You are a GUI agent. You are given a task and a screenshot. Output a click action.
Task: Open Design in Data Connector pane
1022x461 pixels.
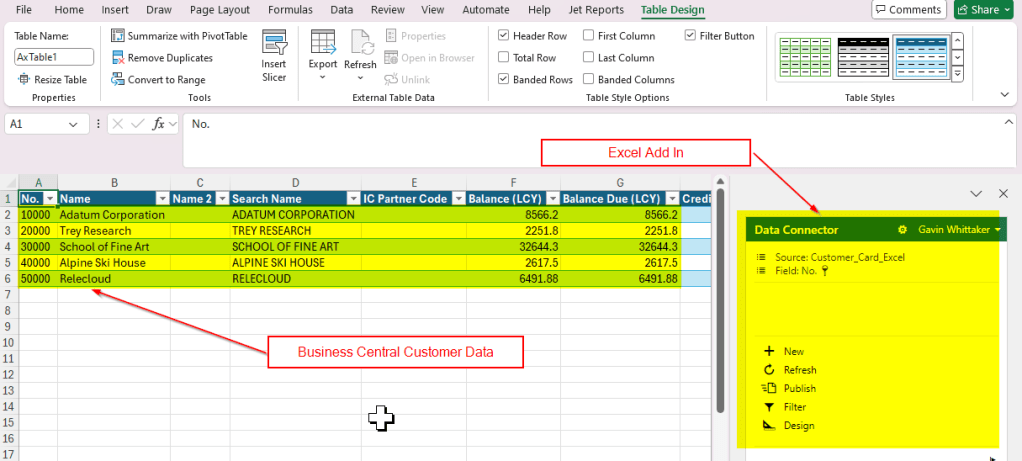(798, 426)
